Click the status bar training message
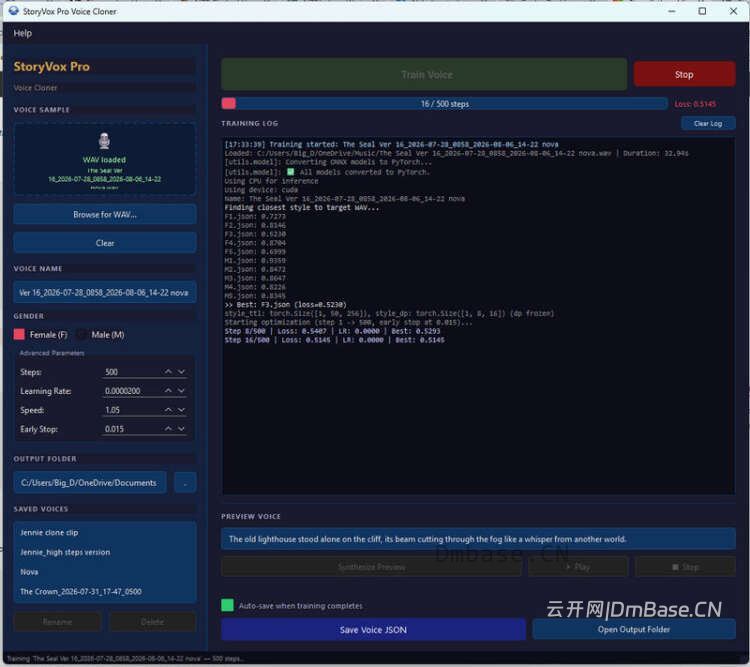 click(125, 659)
